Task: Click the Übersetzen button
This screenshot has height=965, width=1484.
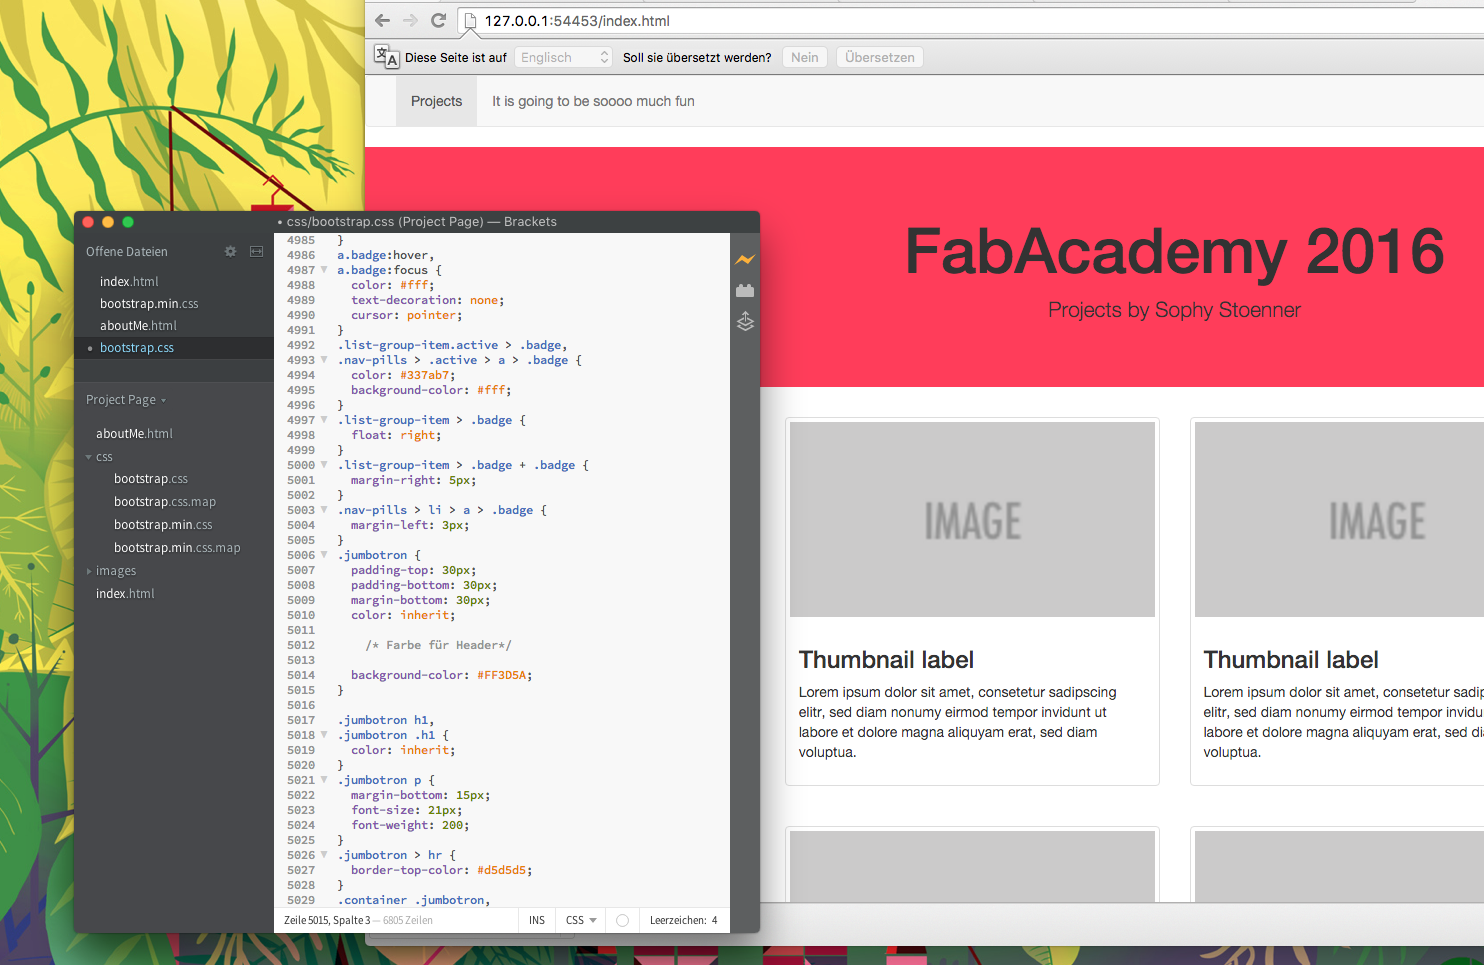Action: 880,57
